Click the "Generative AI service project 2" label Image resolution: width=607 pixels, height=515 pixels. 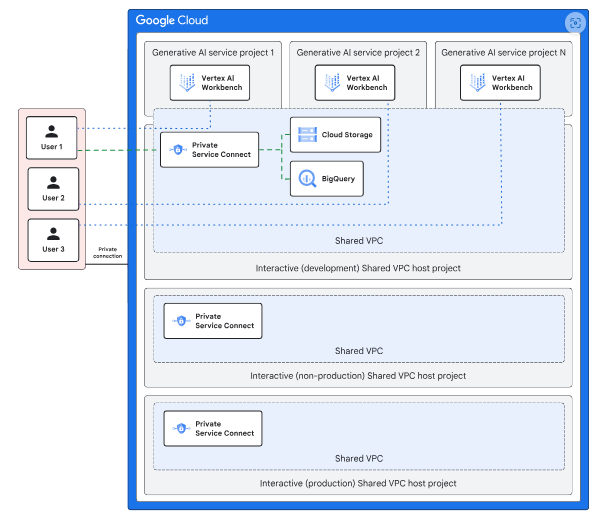[357, 52]
